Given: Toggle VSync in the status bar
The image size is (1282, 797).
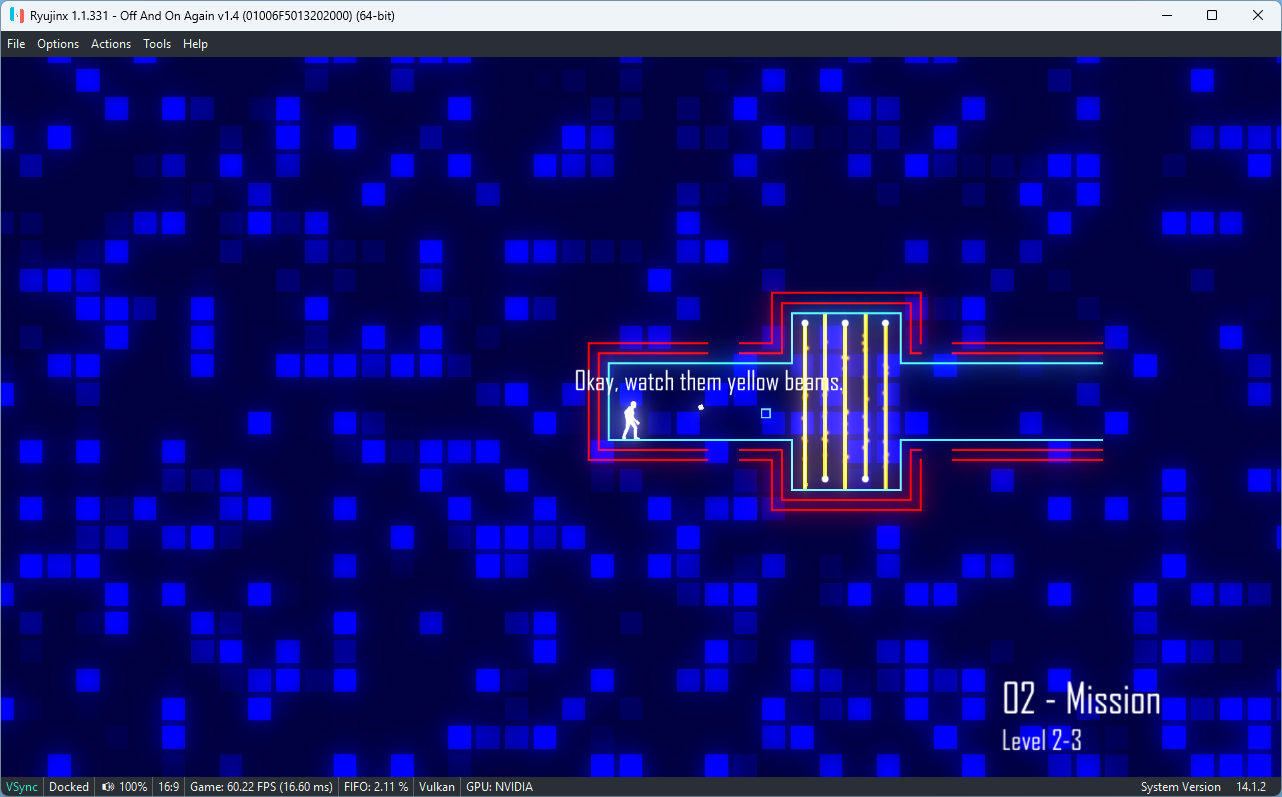Looking at the screenshot, I should tap(22, 787).
